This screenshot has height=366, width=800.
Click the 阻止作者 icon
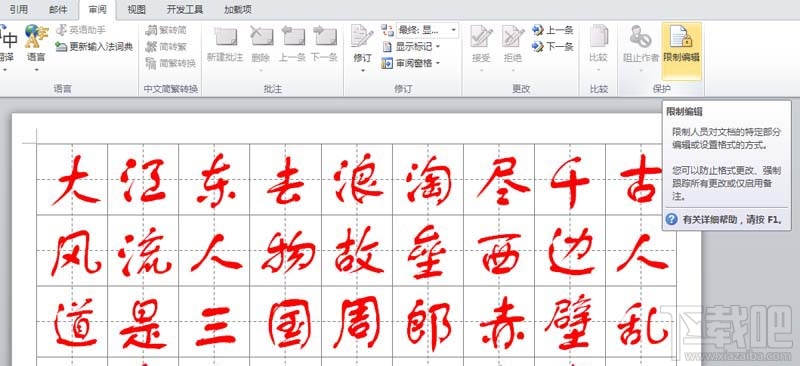[x=641, y=37]
